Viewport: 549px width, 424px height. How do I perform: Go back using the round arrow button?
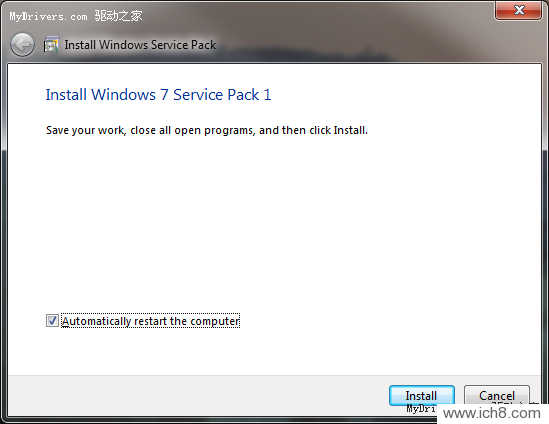[x=22, y=45]
